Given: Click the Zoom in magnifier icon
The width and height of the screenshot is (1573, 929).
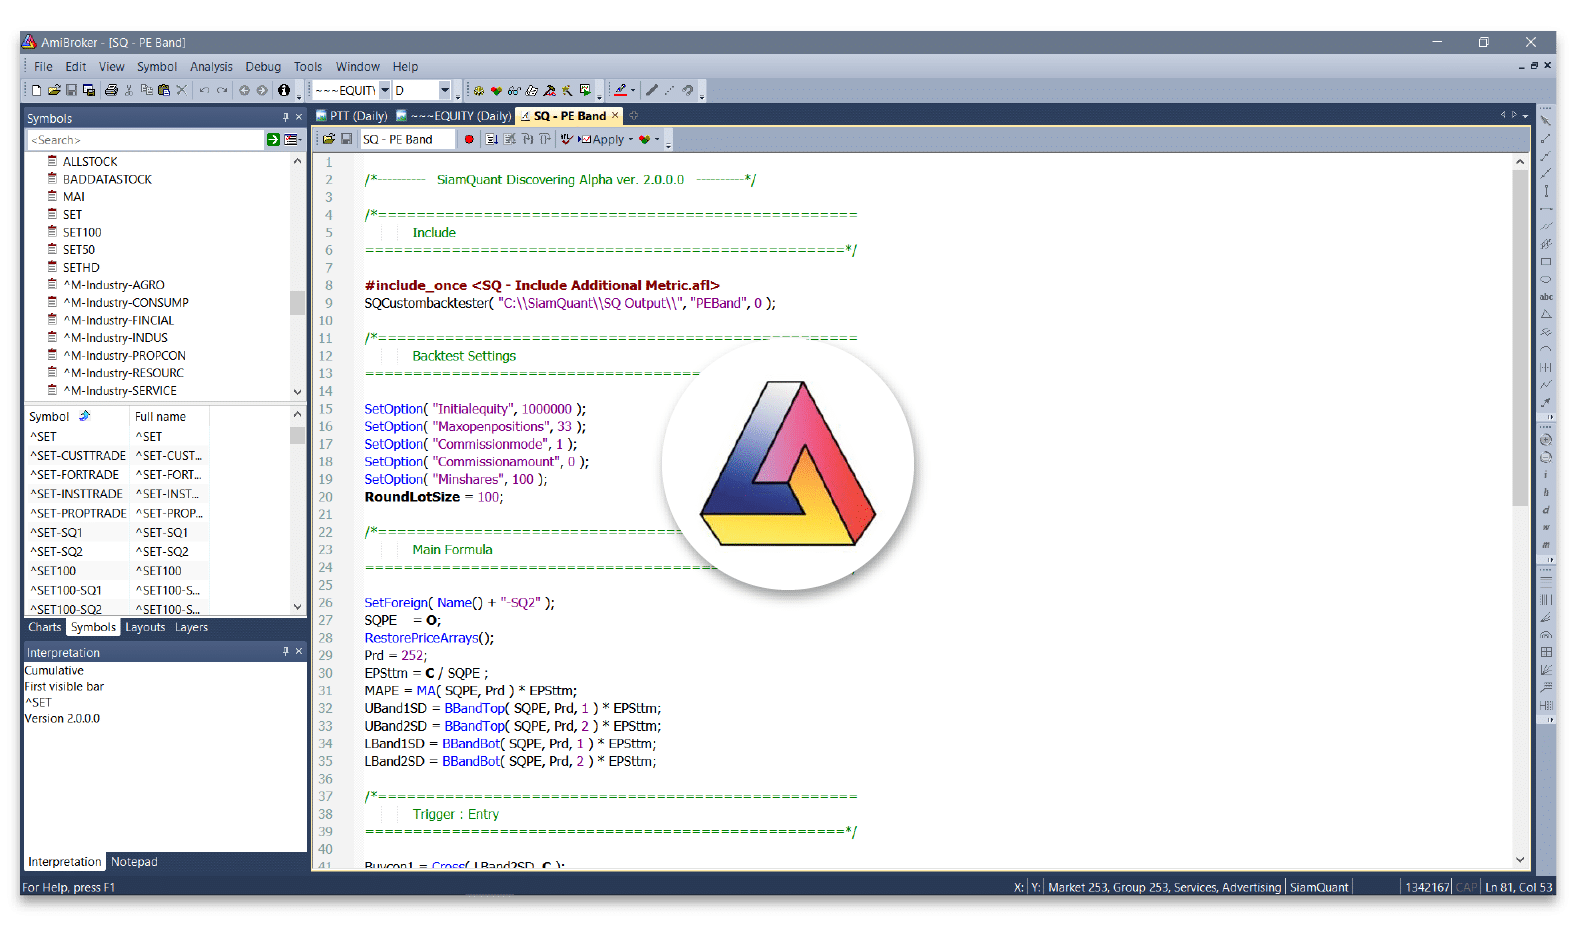Looking at the screenshot, I should [x=1546, y=439].
